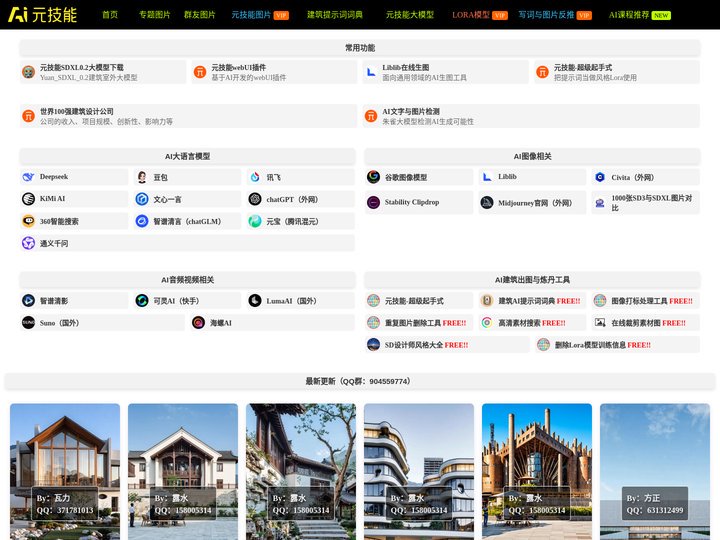
Task: Click the KiMi AI logo icon
Action: (x=28, y=199)
